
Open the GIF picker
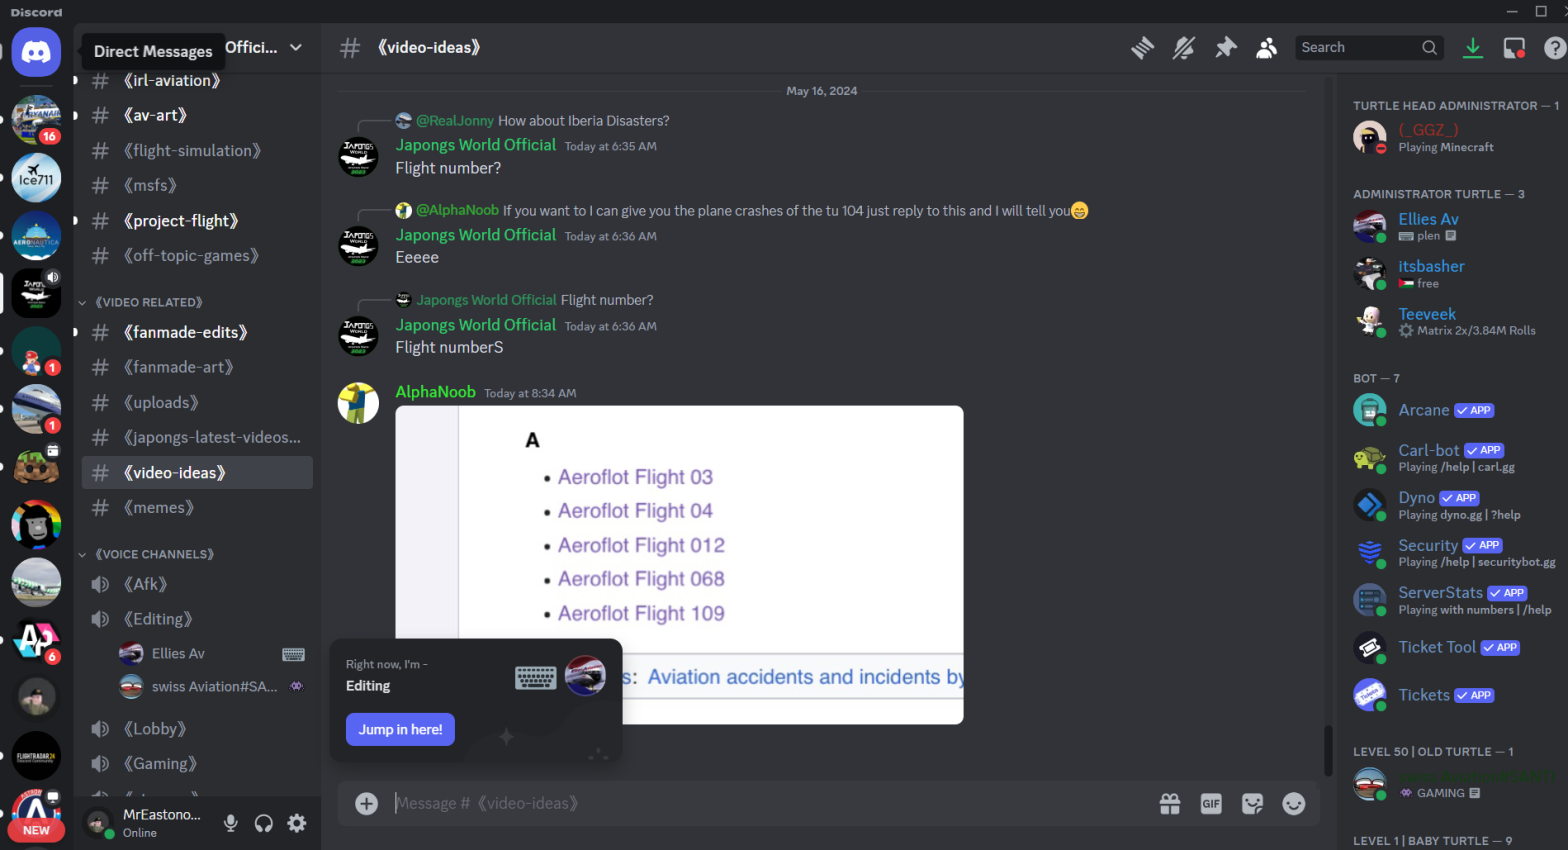click(x=1211, y=804)
